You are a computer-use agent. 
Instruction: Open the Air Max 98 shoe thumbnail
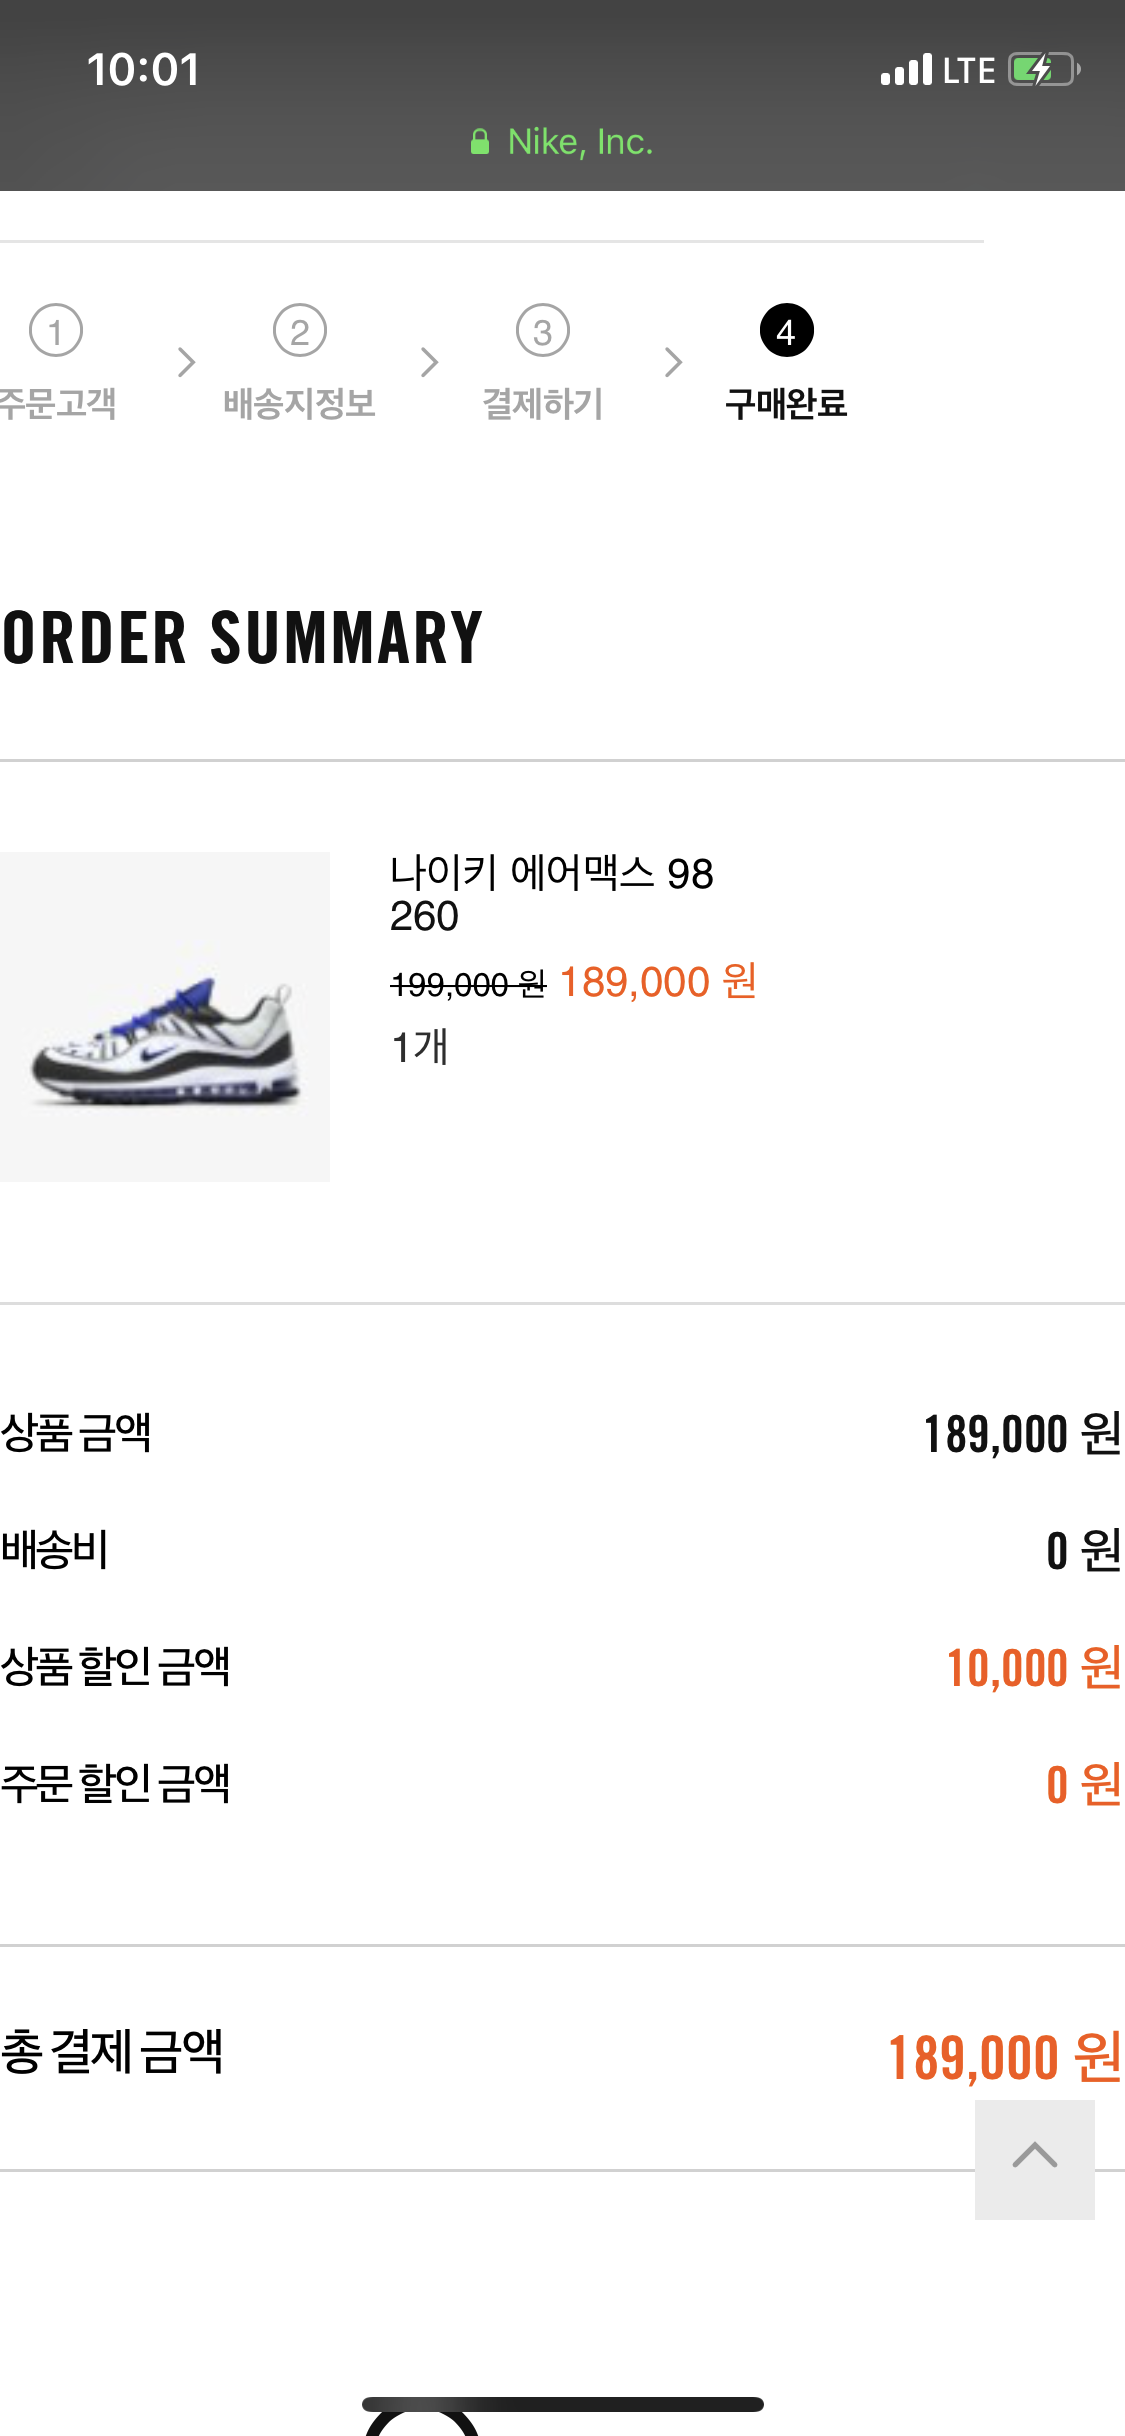[x=165, y=1017]
